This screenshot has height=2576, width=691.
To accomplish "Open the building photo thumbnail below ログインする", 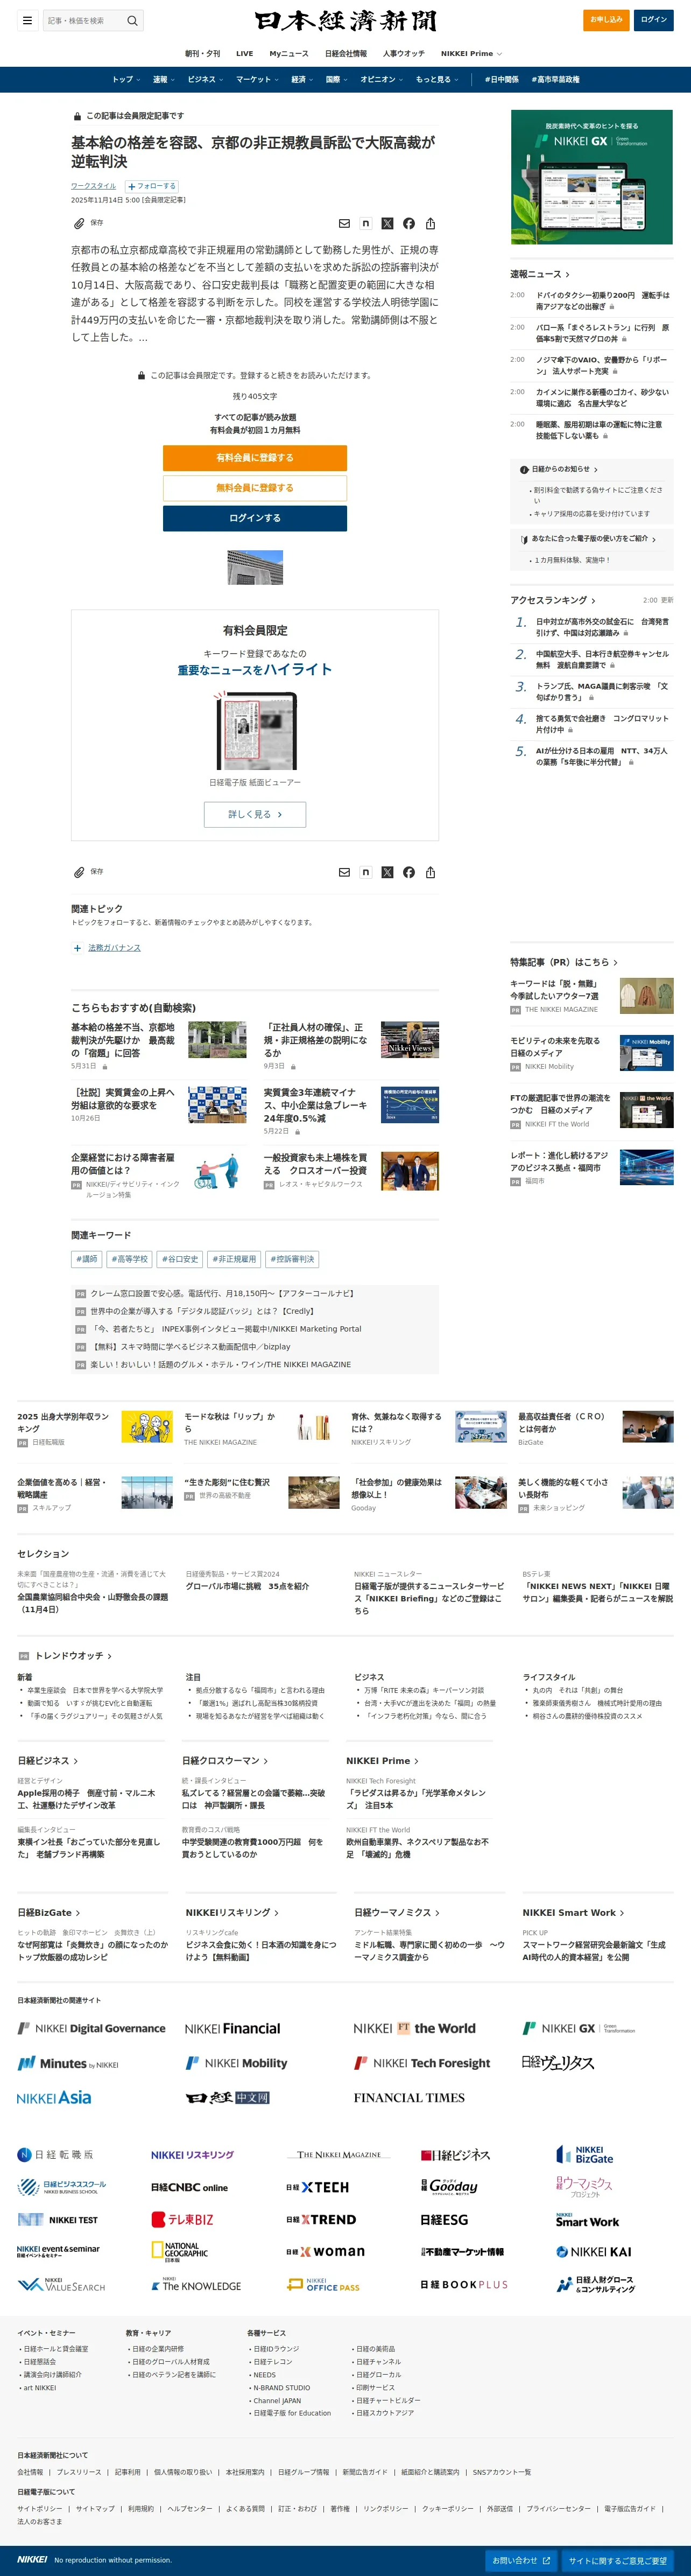I will (255, 567).
